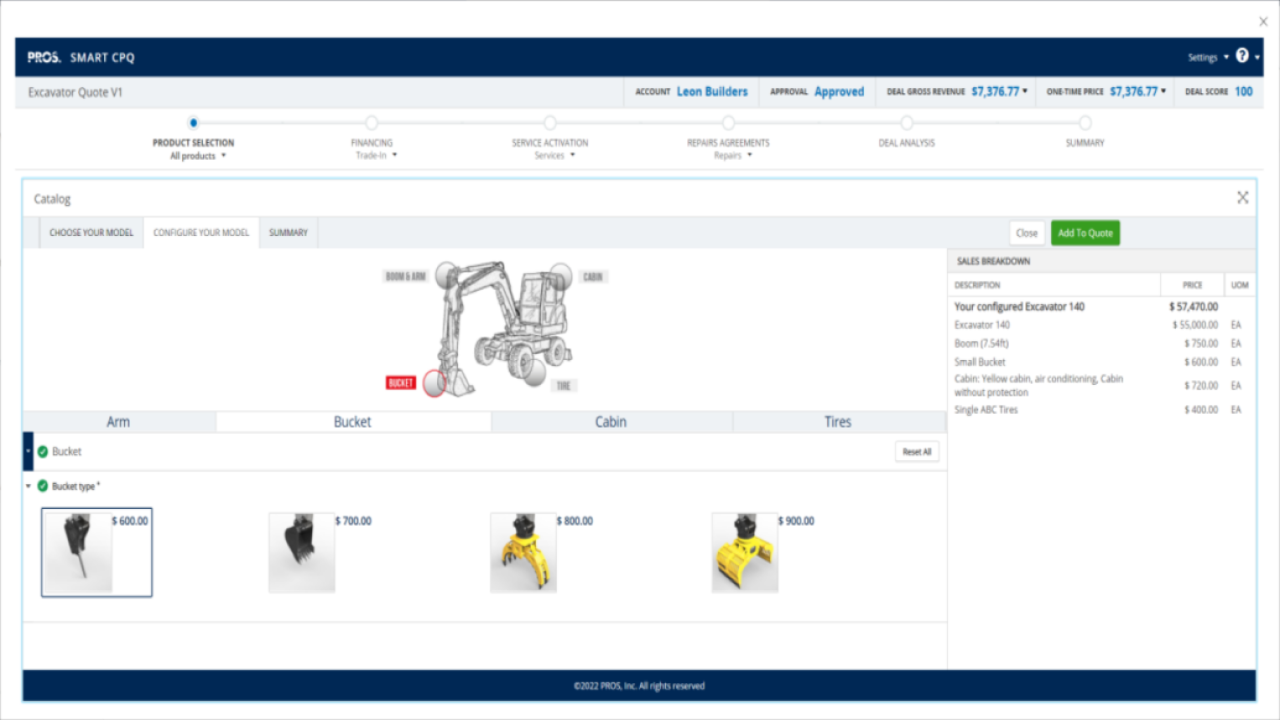Image resolution: width=1280 pixels, height=720 pixels.
Task: Switch to Choose Your Model tab
Action: tap(91, 233)
